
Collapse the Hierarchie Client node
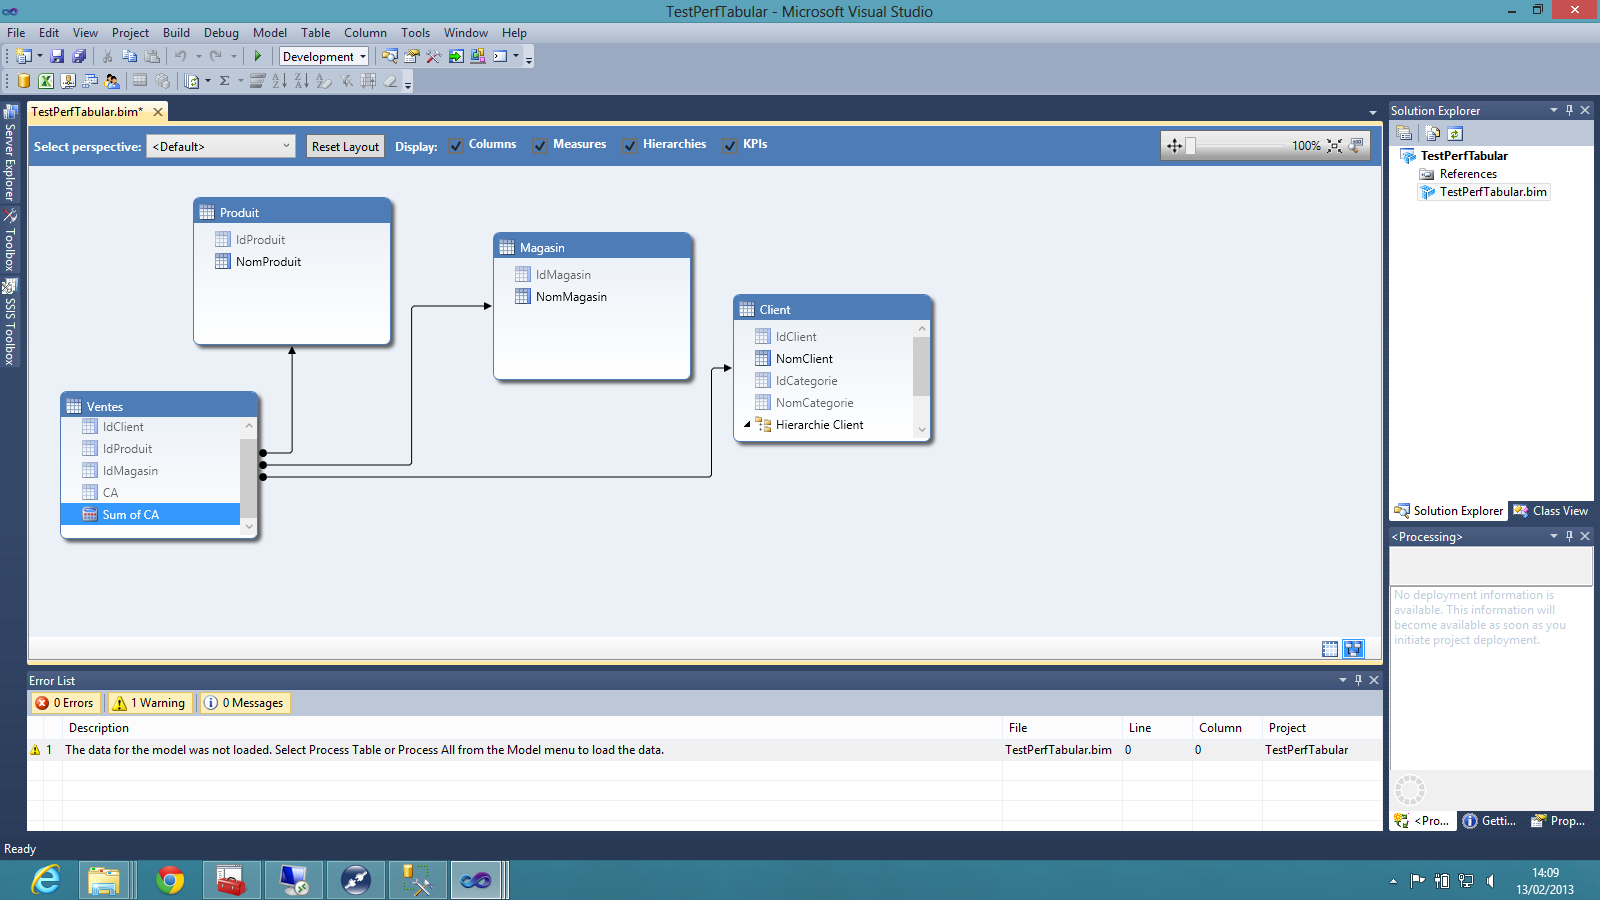point(747,425)
